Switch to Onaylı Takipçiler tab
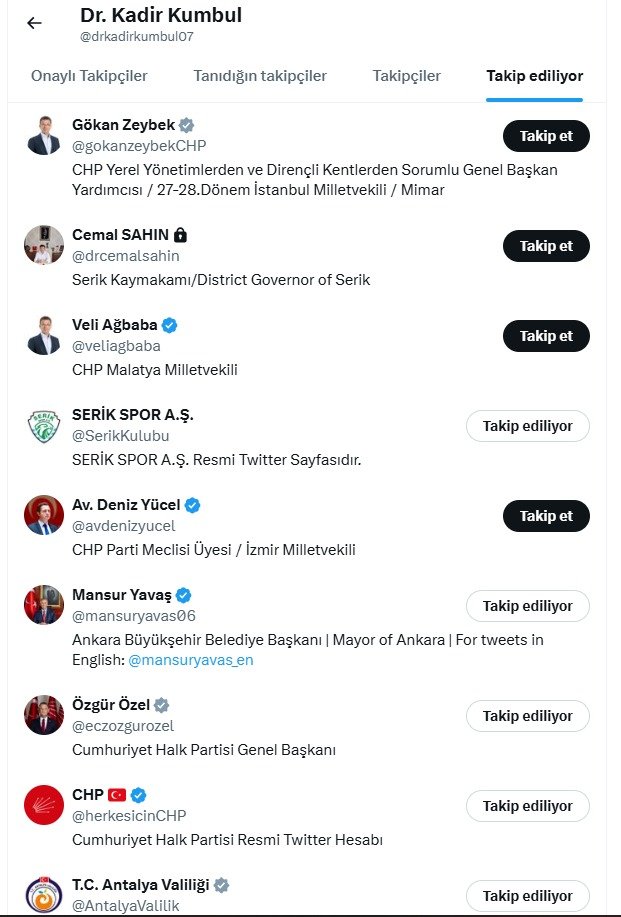The width and height of the screenshot is (621, 917). [x=89, y=76]
